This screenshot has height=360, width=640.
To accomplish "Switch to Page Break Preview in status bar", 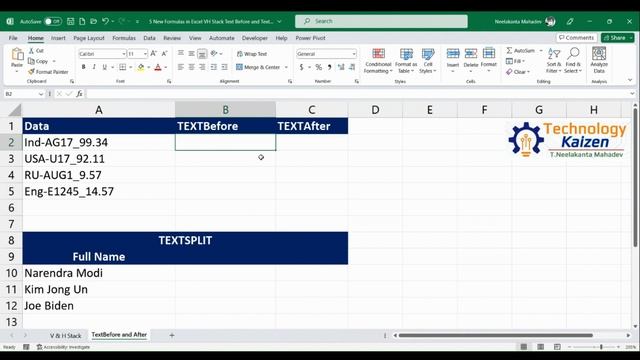I will click(x=557, y=347).
